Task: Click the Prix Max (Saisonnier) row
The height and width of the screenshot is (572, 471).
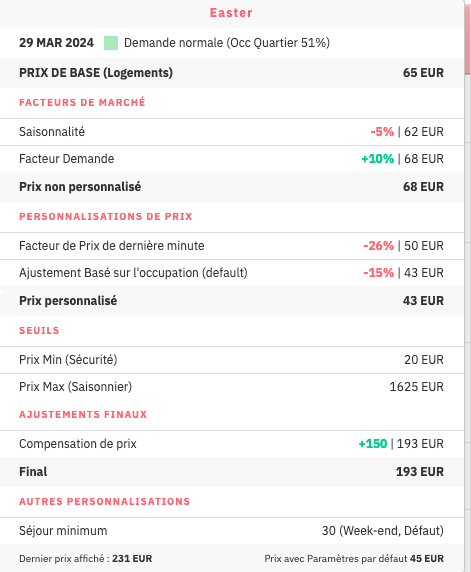Action: 232,387
